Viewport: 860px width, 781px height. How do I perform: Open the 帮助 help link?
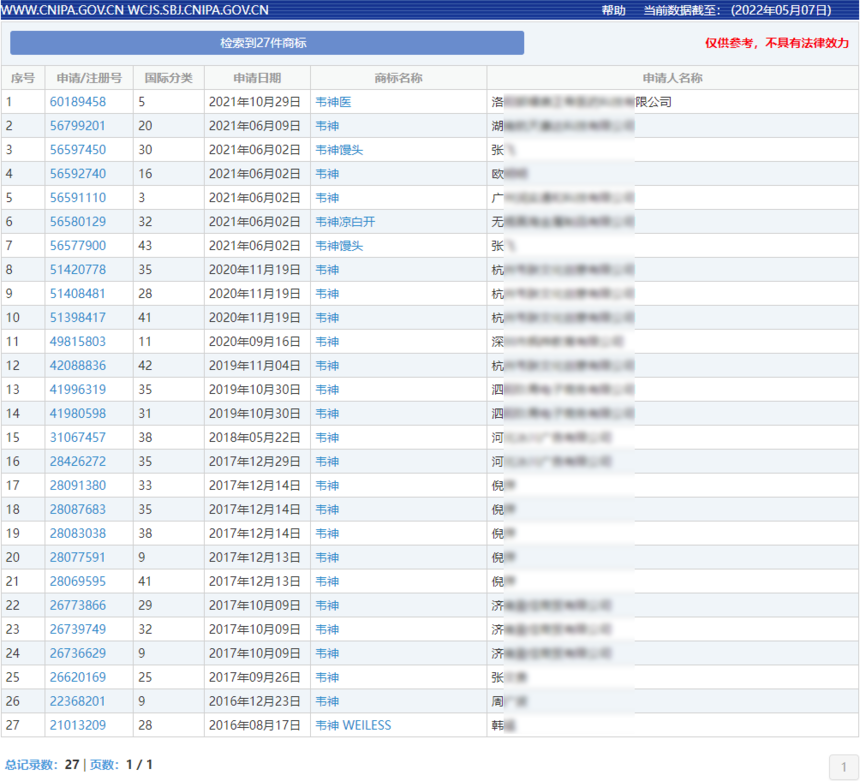613,10
